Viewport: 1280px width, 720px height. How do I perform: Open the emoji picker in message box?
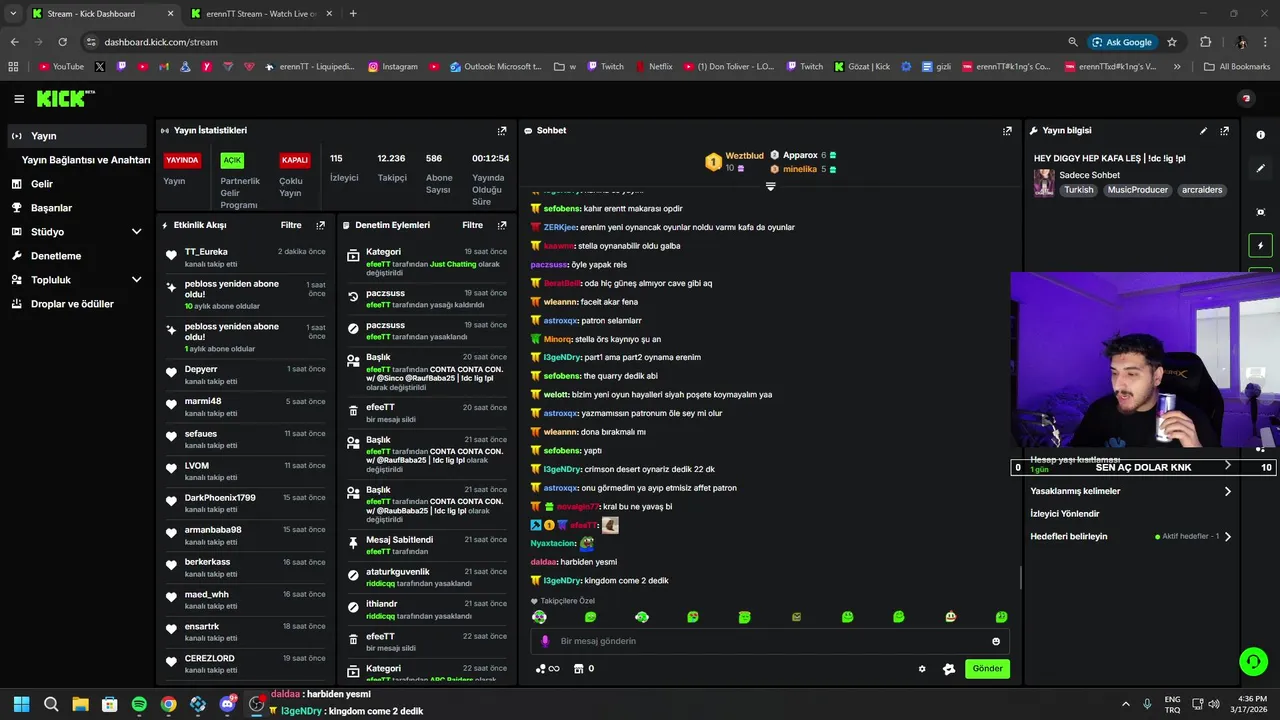995,641
